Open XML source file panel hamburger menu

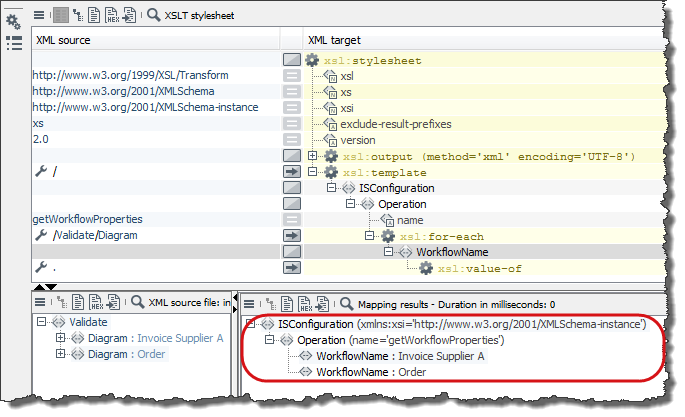[40, 302]
